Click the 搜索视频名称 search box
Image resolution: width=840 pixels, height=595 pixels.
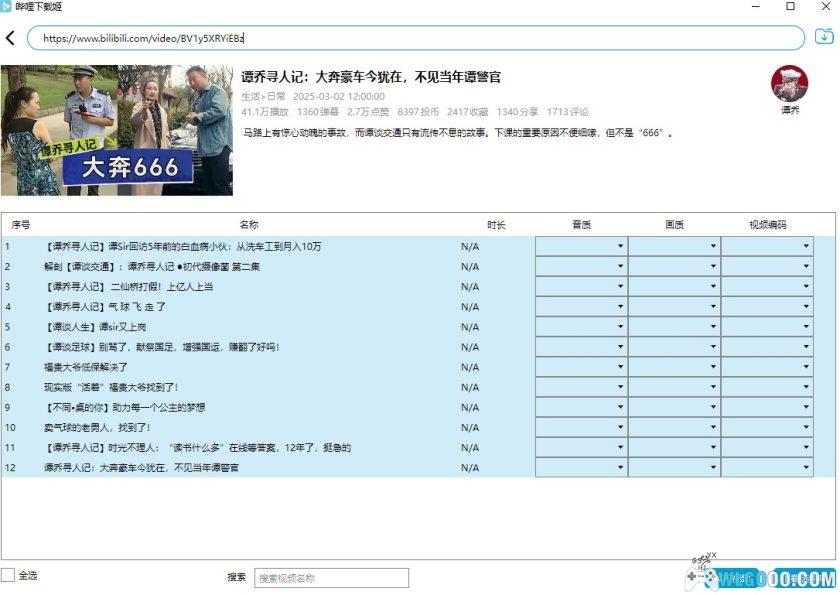[330, 577]
